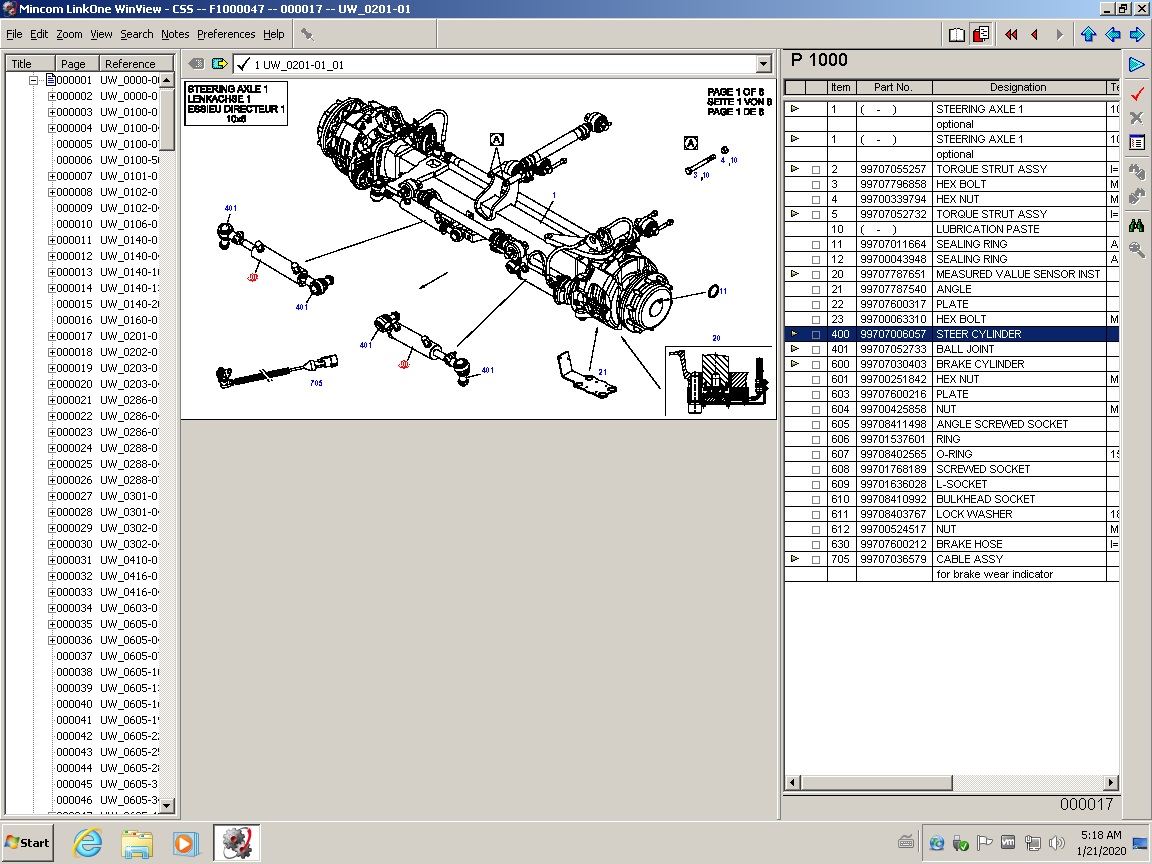Image resolution: width=1152 pixels, height=864 pixels.
Task: Open the File menu
Action: click(x=14, y=34)
